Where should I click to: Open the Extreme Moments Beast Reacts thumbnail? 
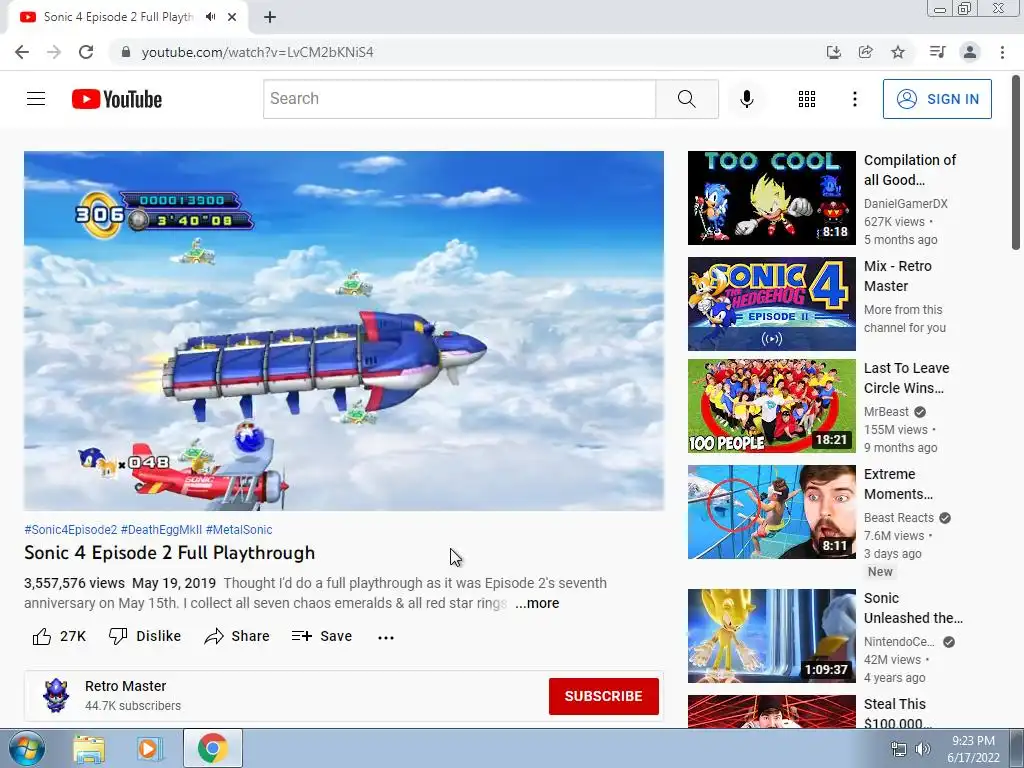[x=771, y=512]
